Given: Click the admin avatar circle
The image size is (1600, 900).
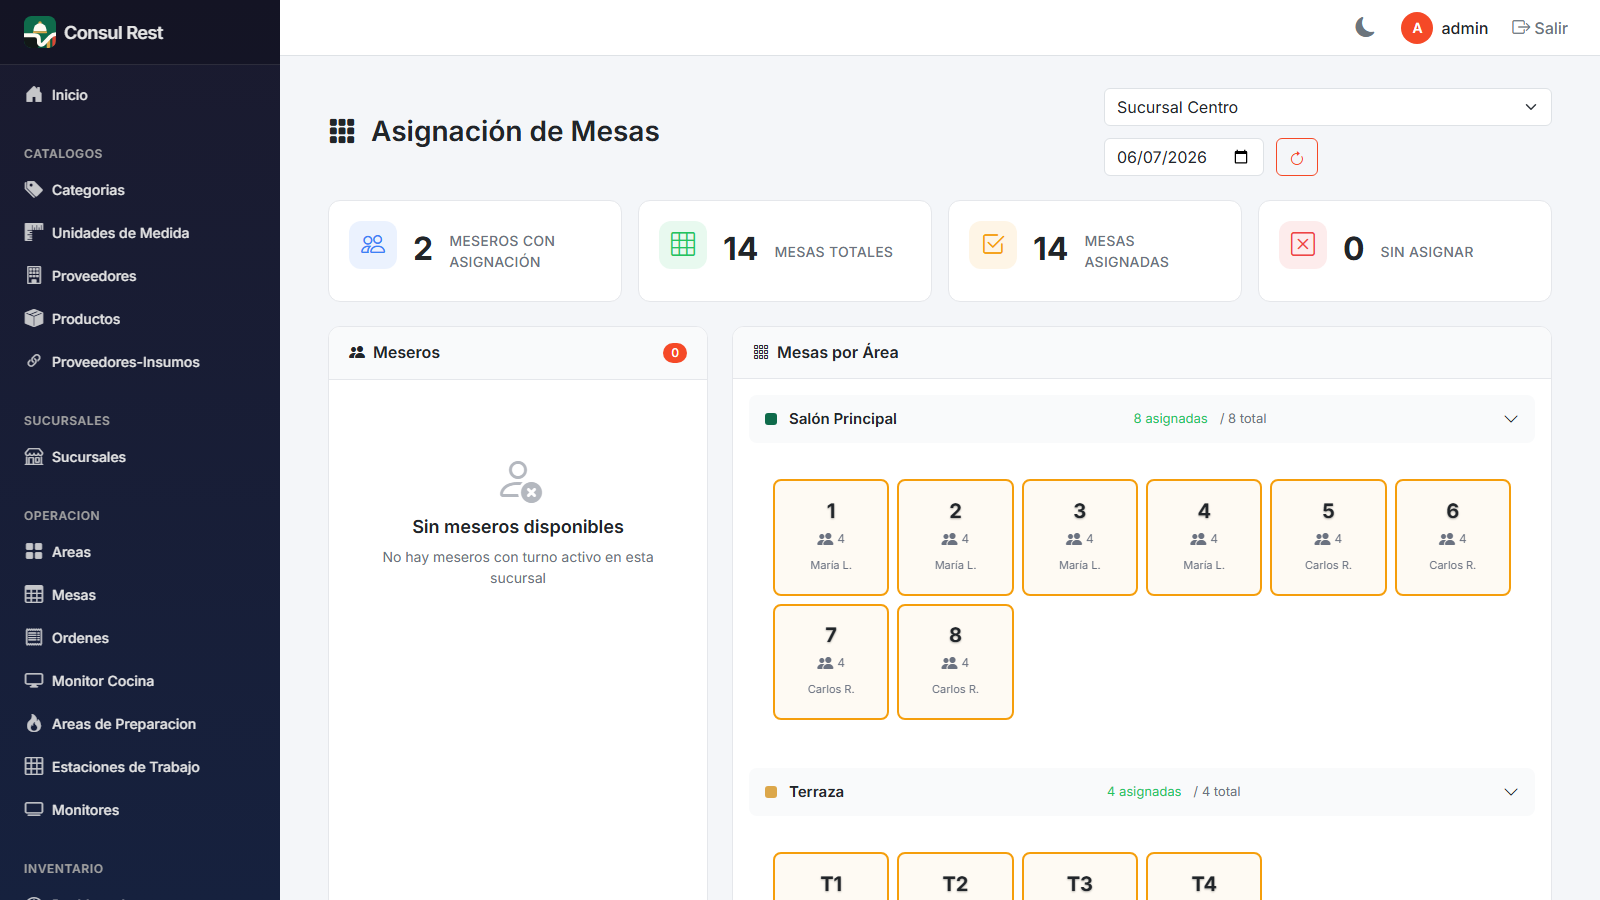Looking at the screenshot, I should coord(1417,28).
